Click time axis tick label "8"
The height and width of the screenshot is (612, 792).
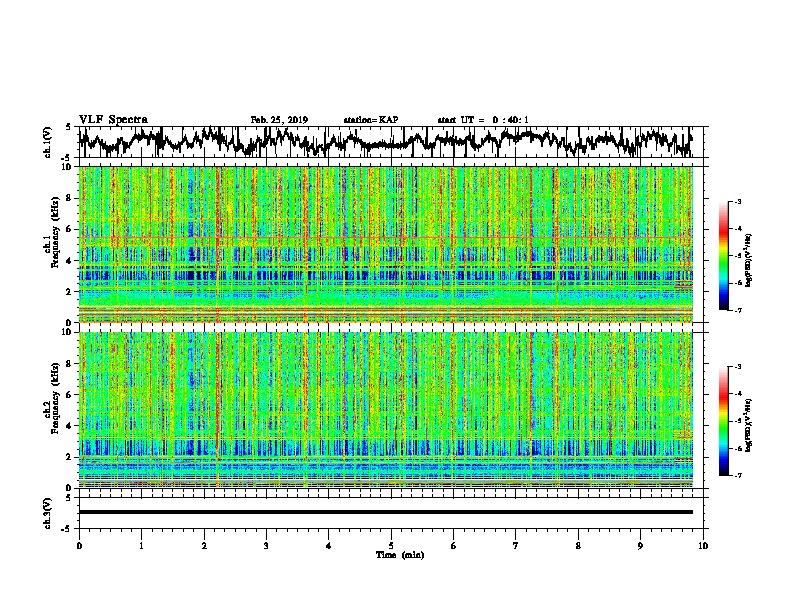(x=578, y=546)
